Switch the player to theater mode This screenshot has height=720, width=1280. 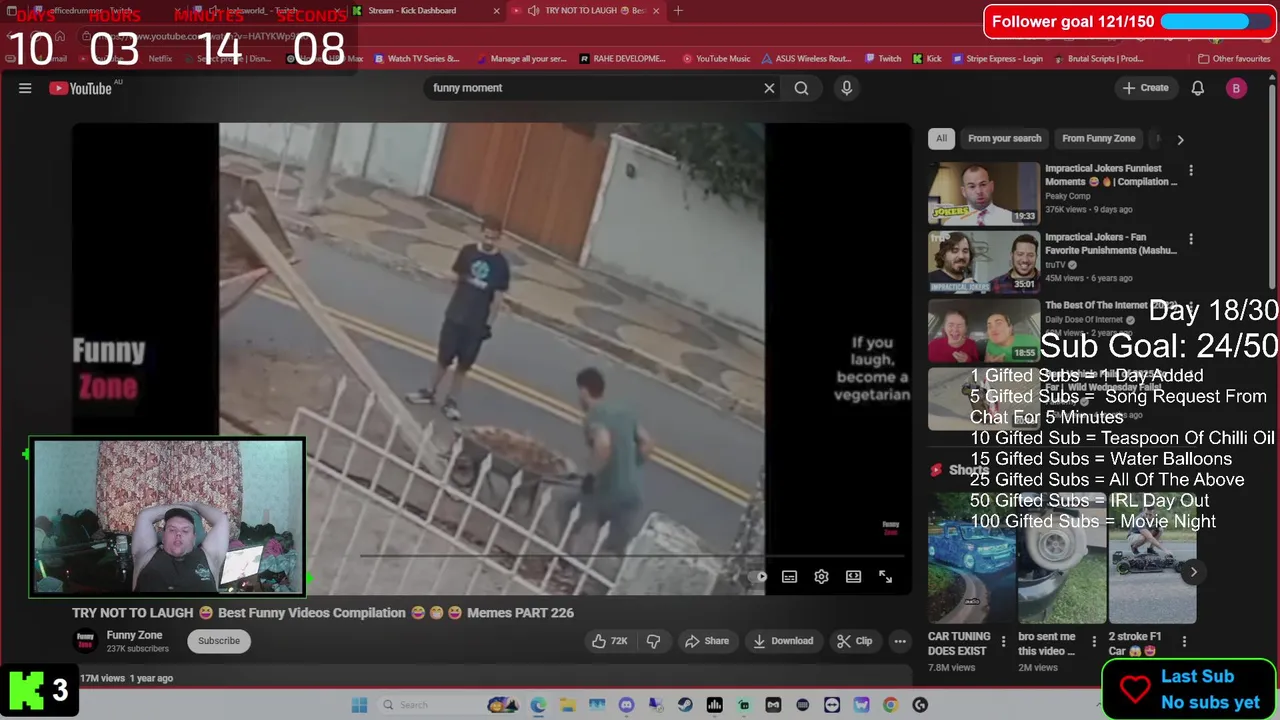853,577
